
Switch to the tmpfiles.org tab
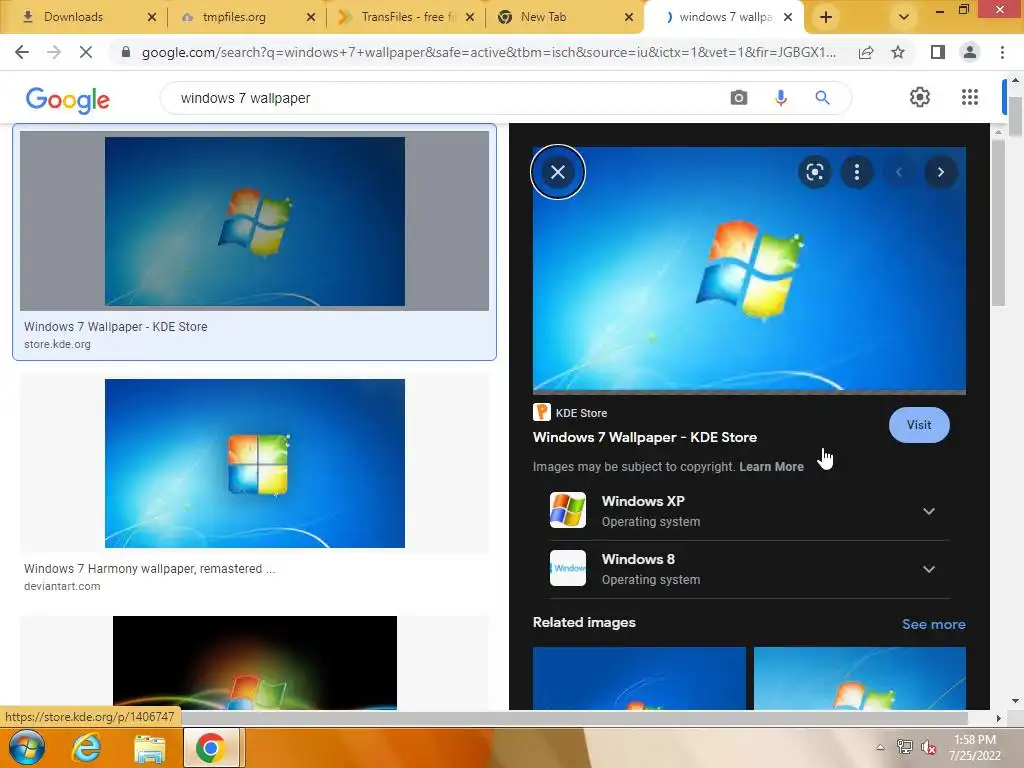[x=234, y=17]
